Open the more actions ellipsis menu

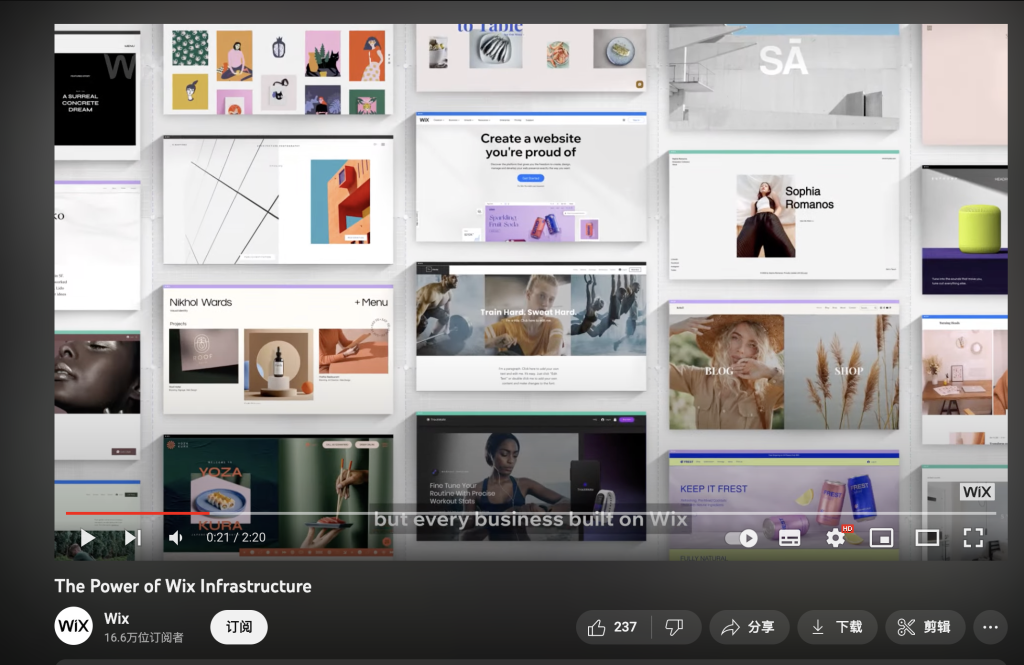[991, 627]
